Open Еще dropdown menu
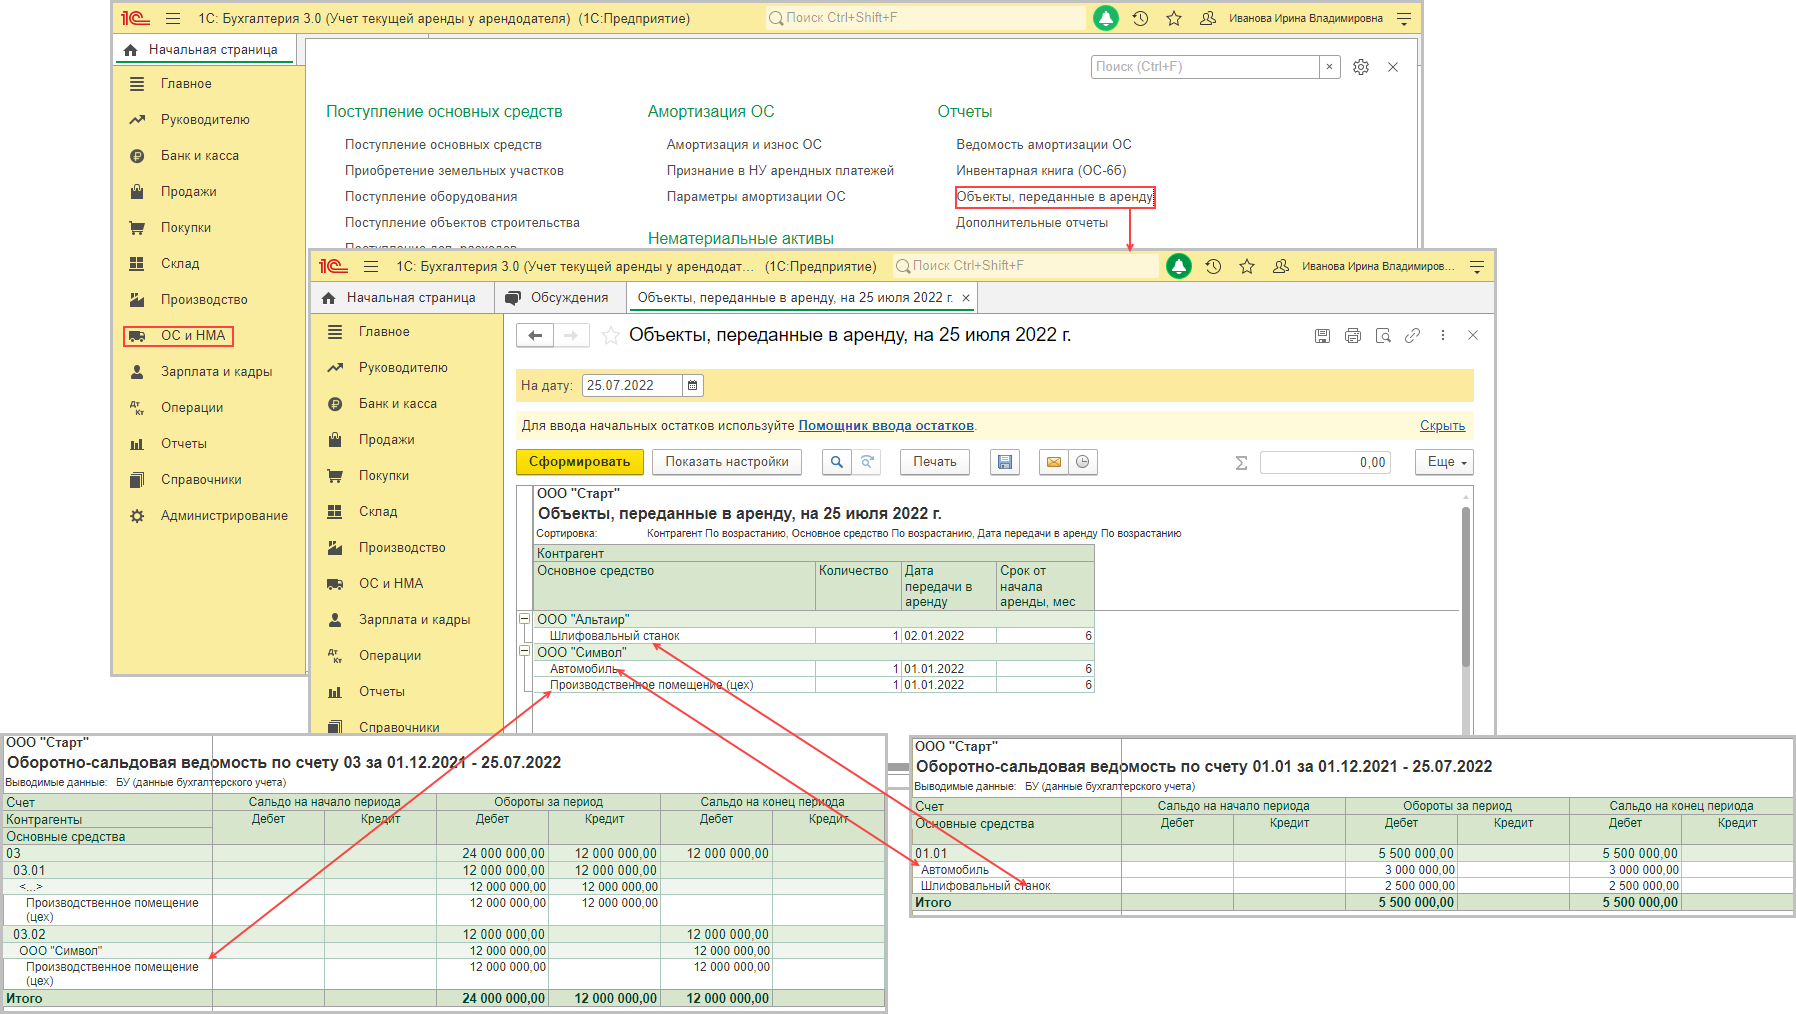 (1444, 462)
